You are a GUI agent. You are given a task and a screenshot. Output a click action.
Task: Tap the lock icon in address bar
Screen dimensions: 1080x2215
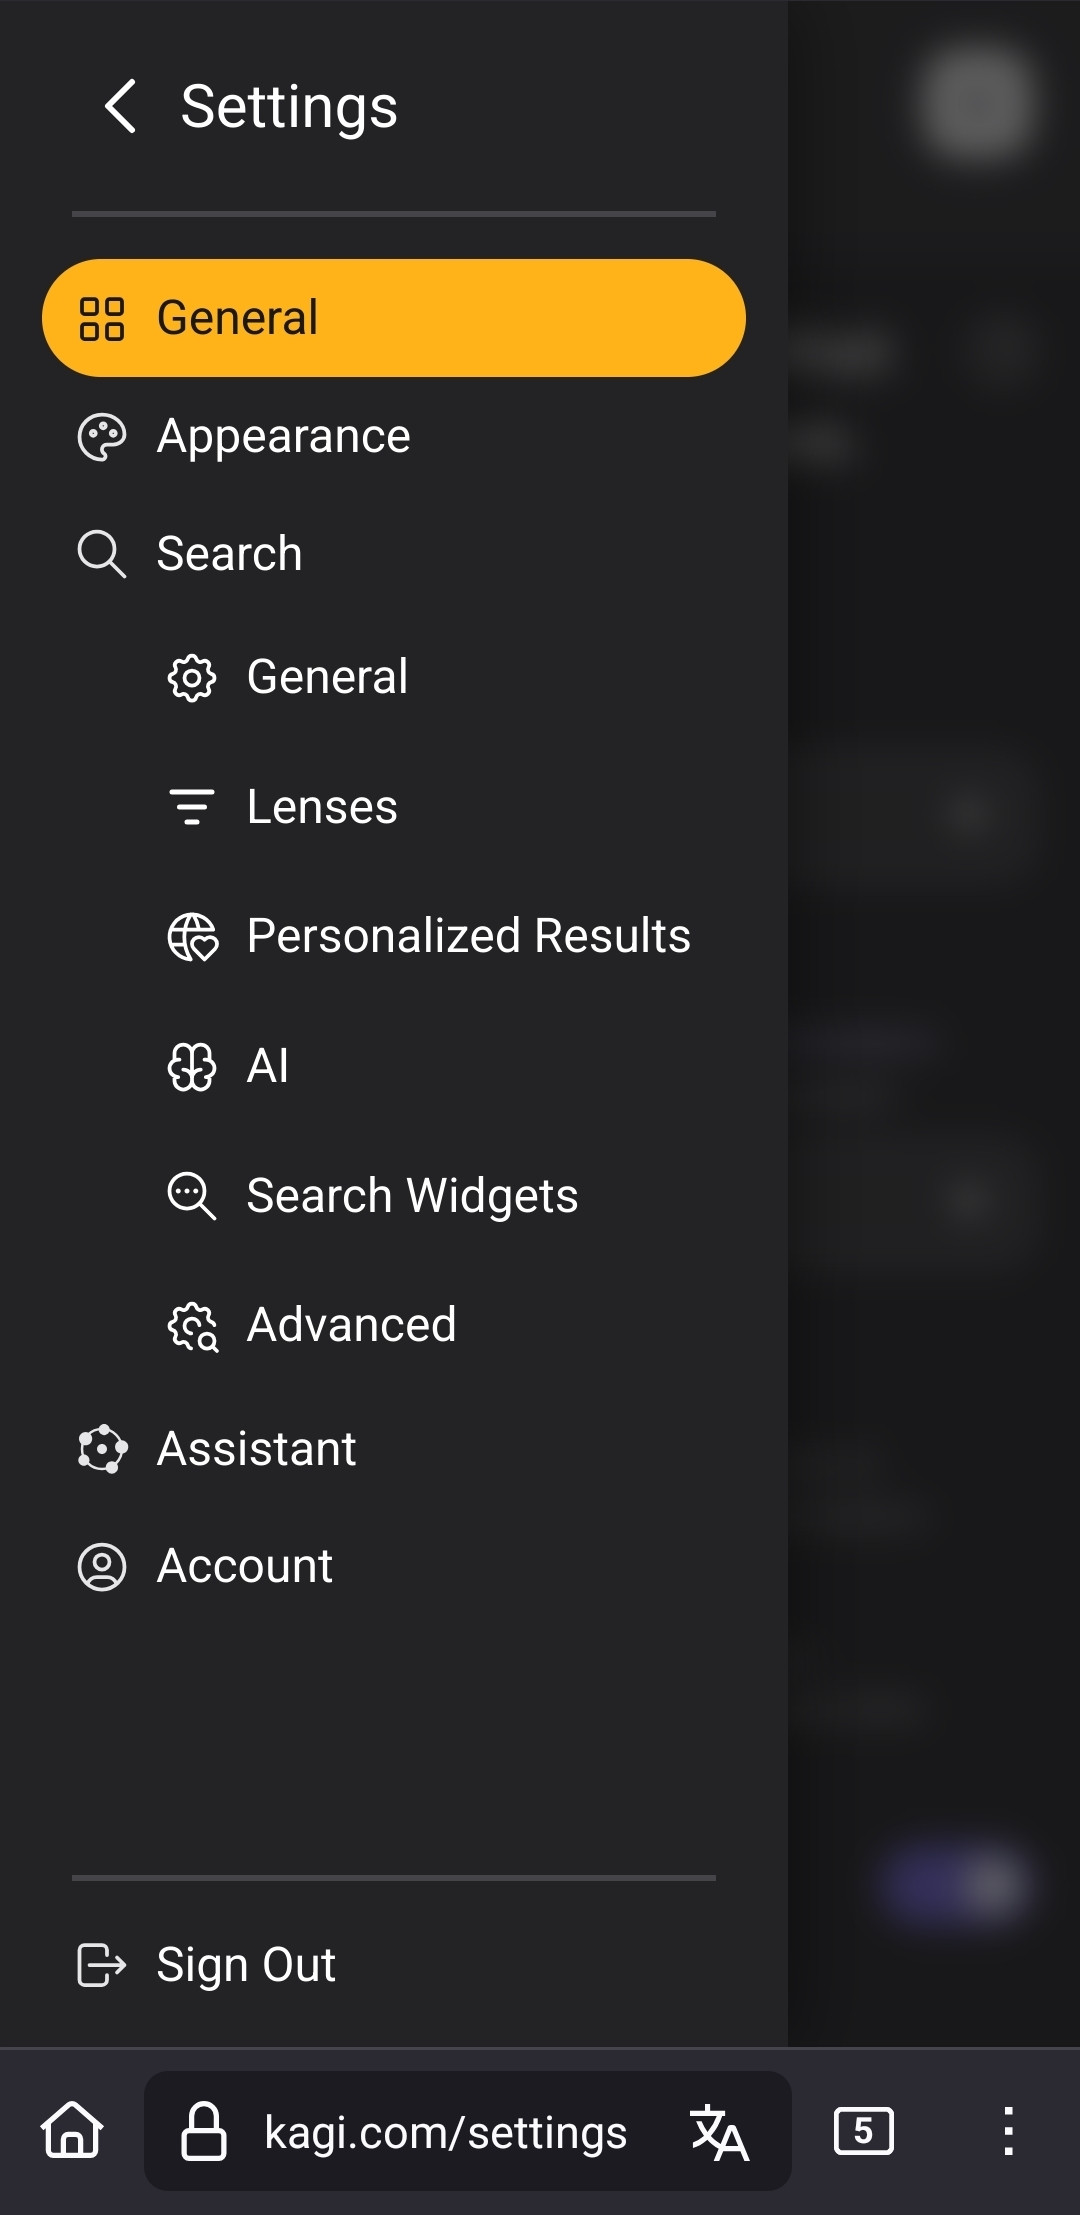click(x=204, y=2131)
